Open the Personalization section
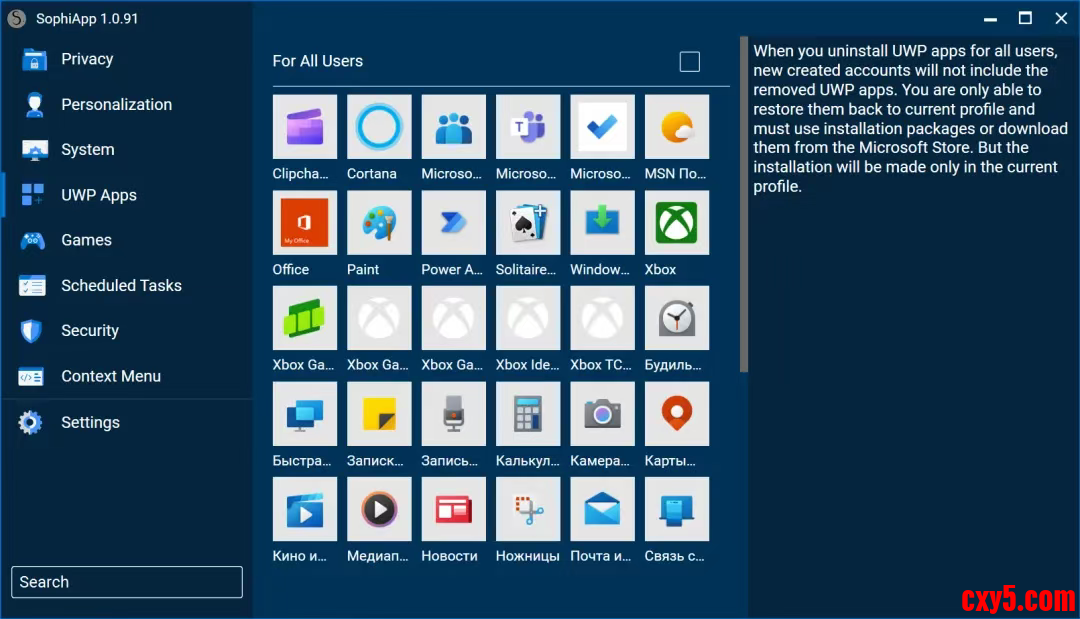Image resolution: width=1080 pixels, height=619 pixels. pyautogui.click(x=127, y=105)
